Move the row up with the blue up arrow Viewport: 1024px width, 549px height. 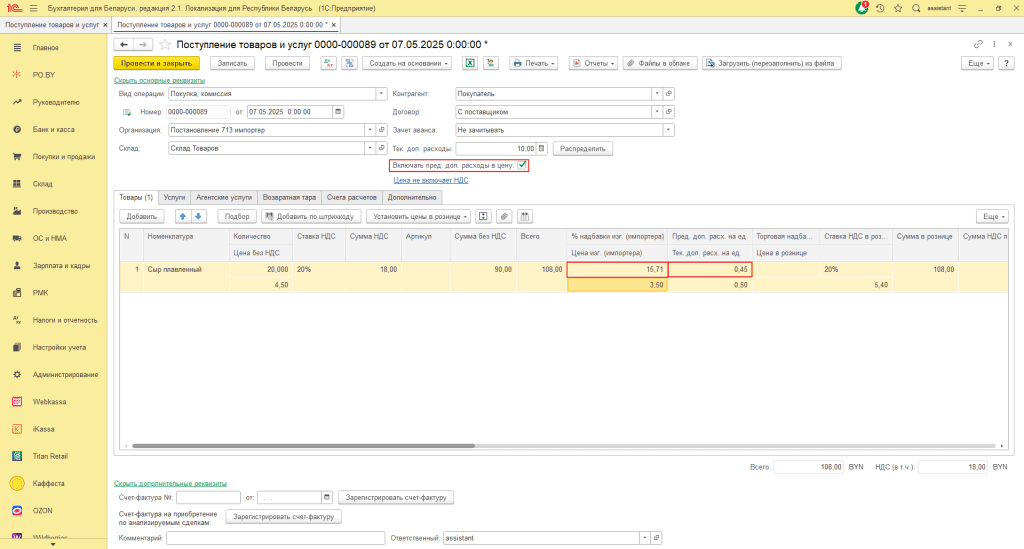tap(183, 216)
